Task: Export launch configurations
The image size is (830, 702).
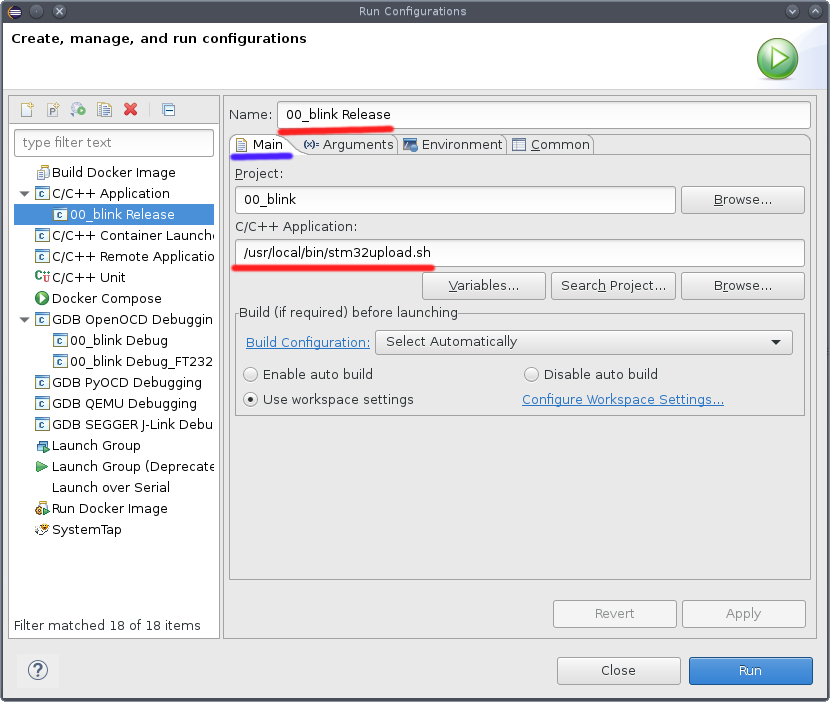Action: pos(77,110)
